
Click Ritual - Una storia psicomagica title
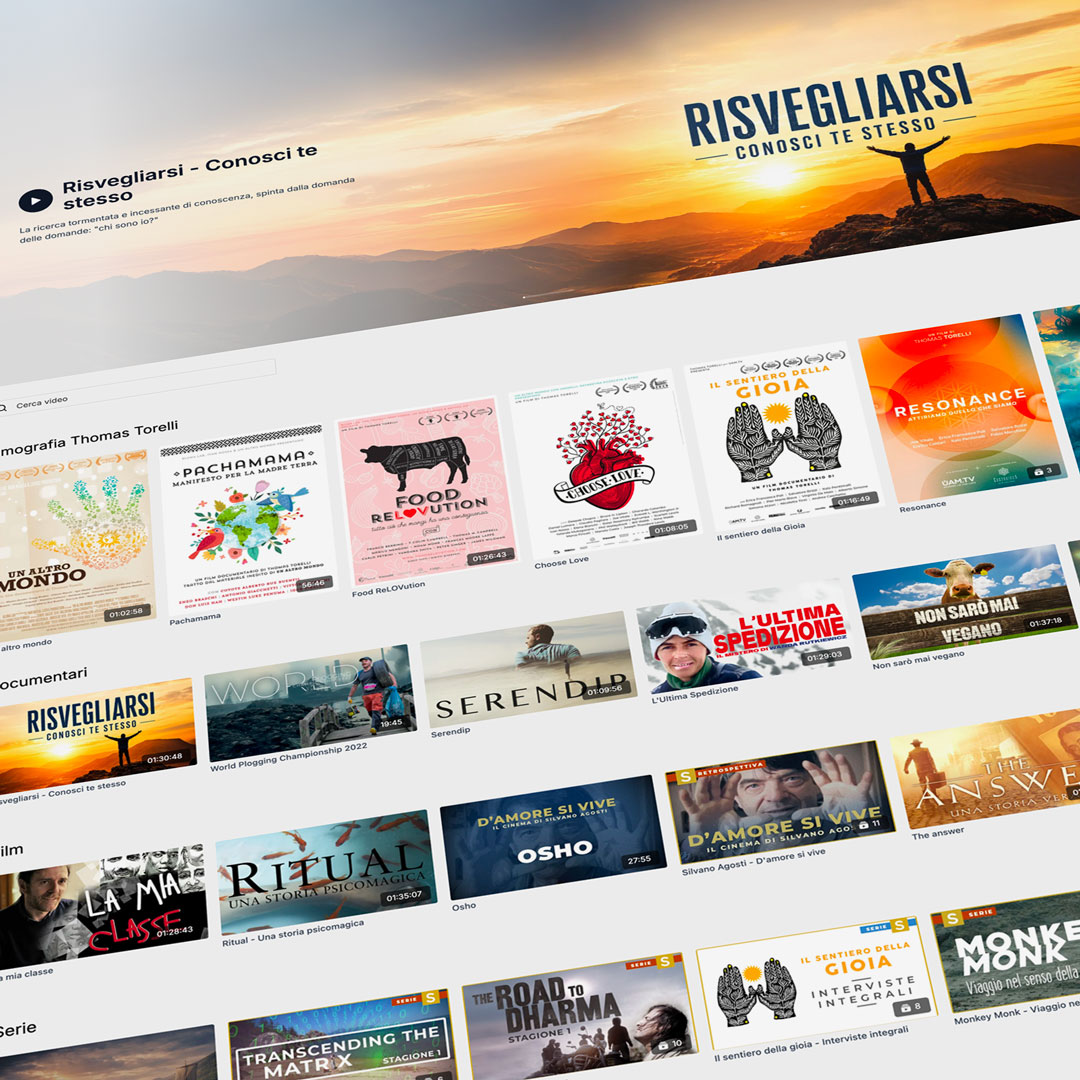[293, 933]
